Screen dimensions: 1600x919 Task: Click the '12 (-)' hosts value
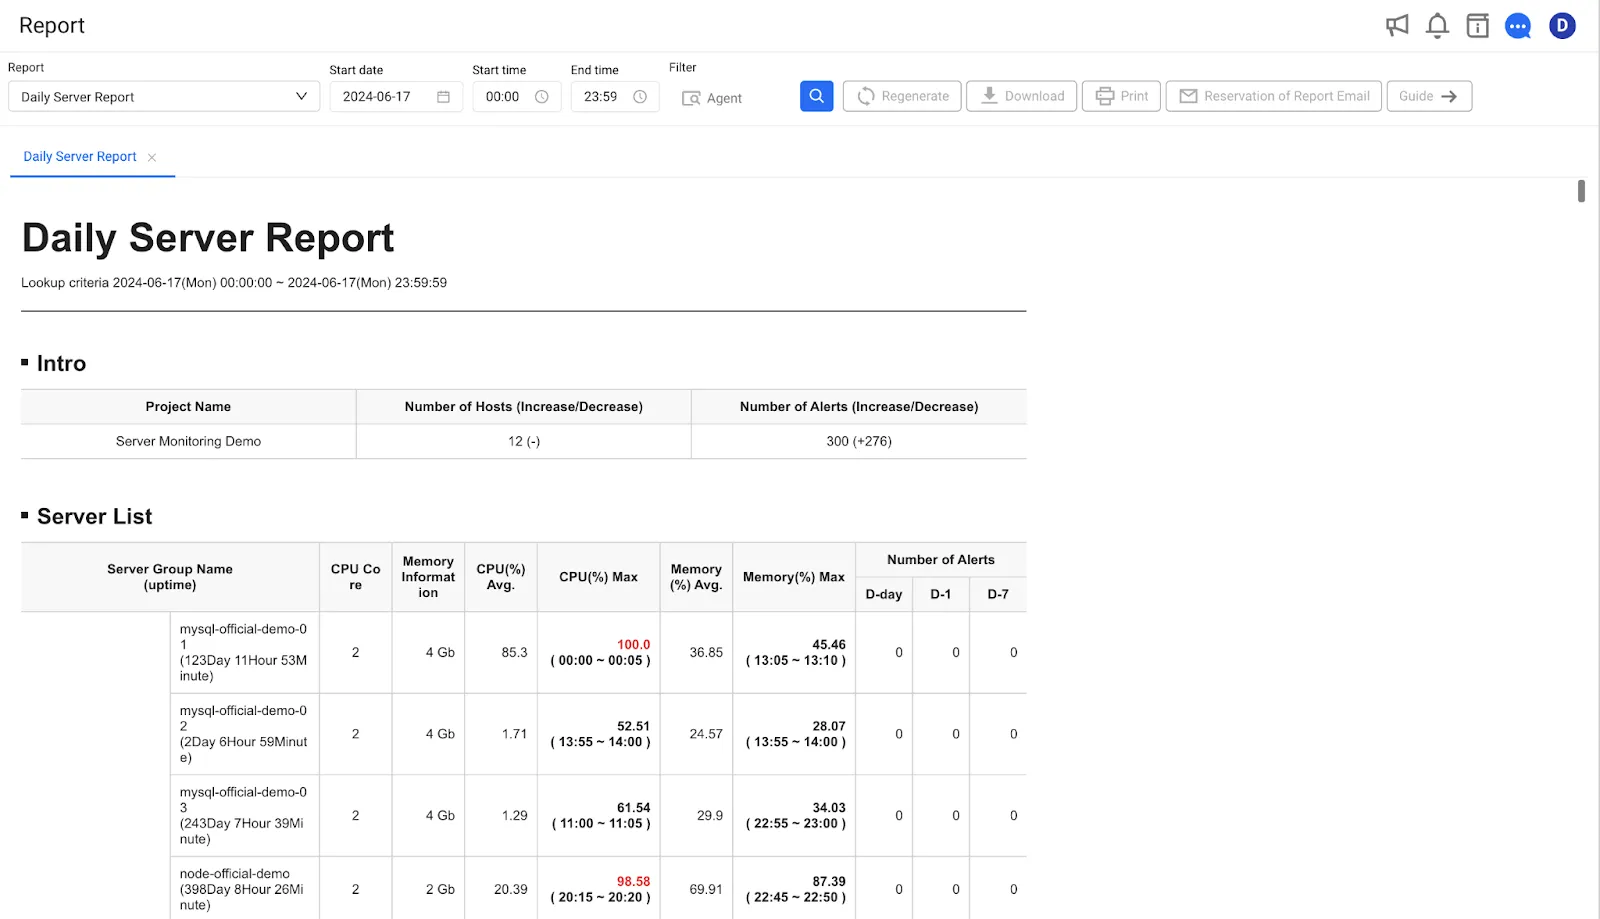[x=524, y=441]
